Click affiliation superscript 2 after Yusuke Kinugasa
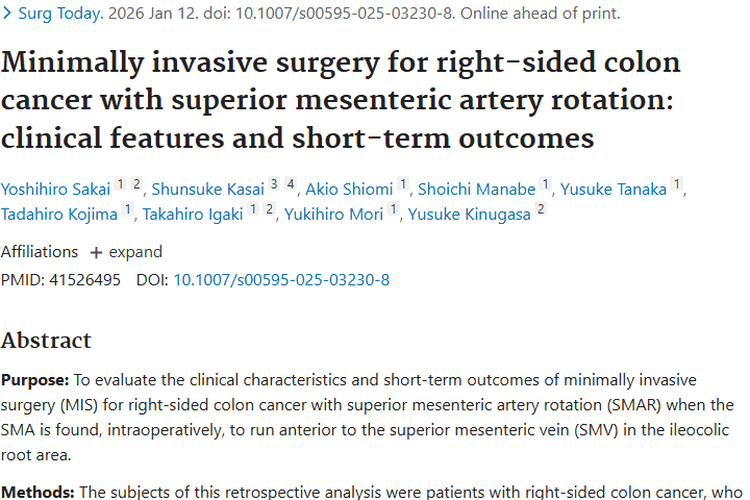Screen dimensions: 750x500 541,210
